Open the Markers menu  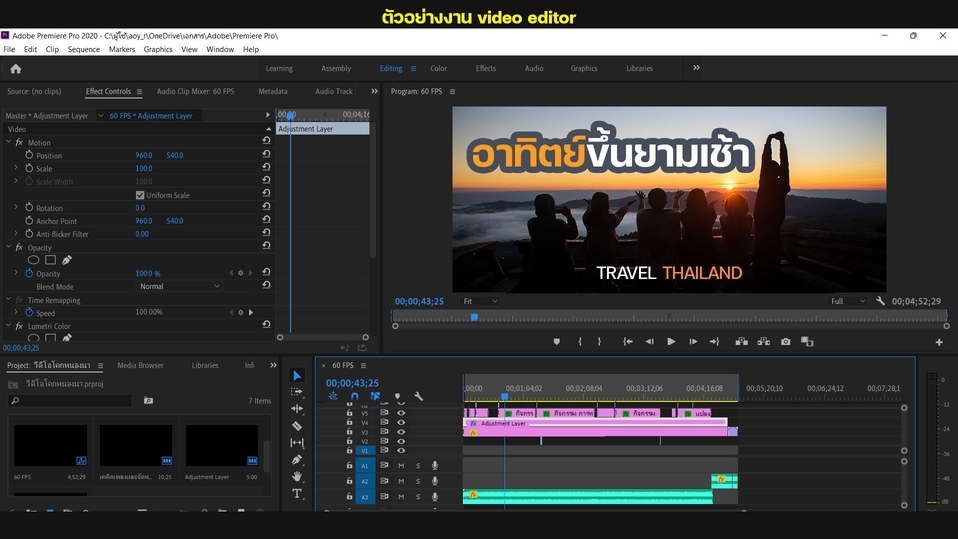[122, 50]
